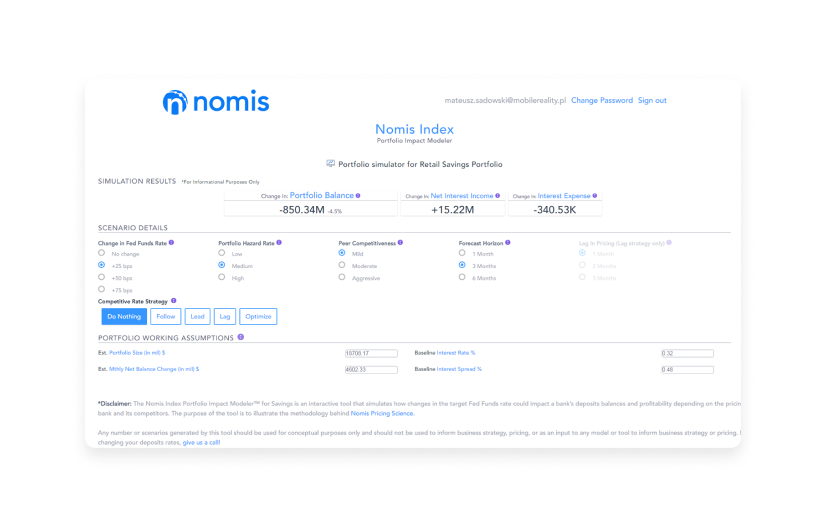Click the Change Password link
Screen dimensions: 825x525
coord(602,100)
